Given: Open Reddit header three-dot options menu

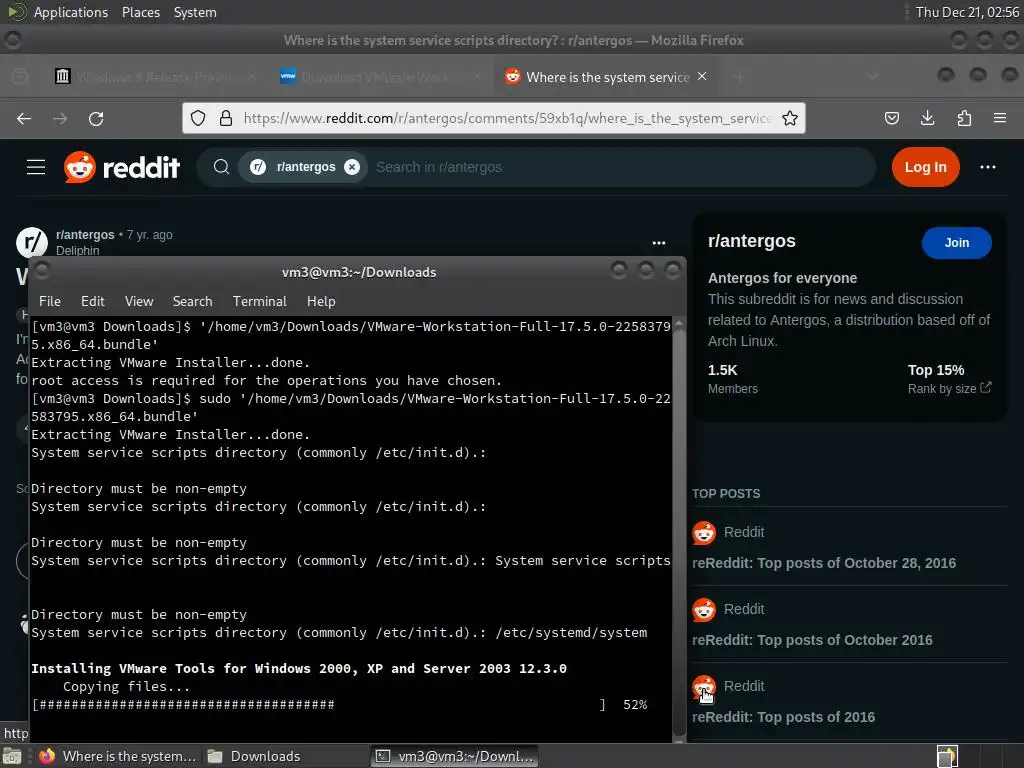Looking at the screenshot, I should click(988, 167).
